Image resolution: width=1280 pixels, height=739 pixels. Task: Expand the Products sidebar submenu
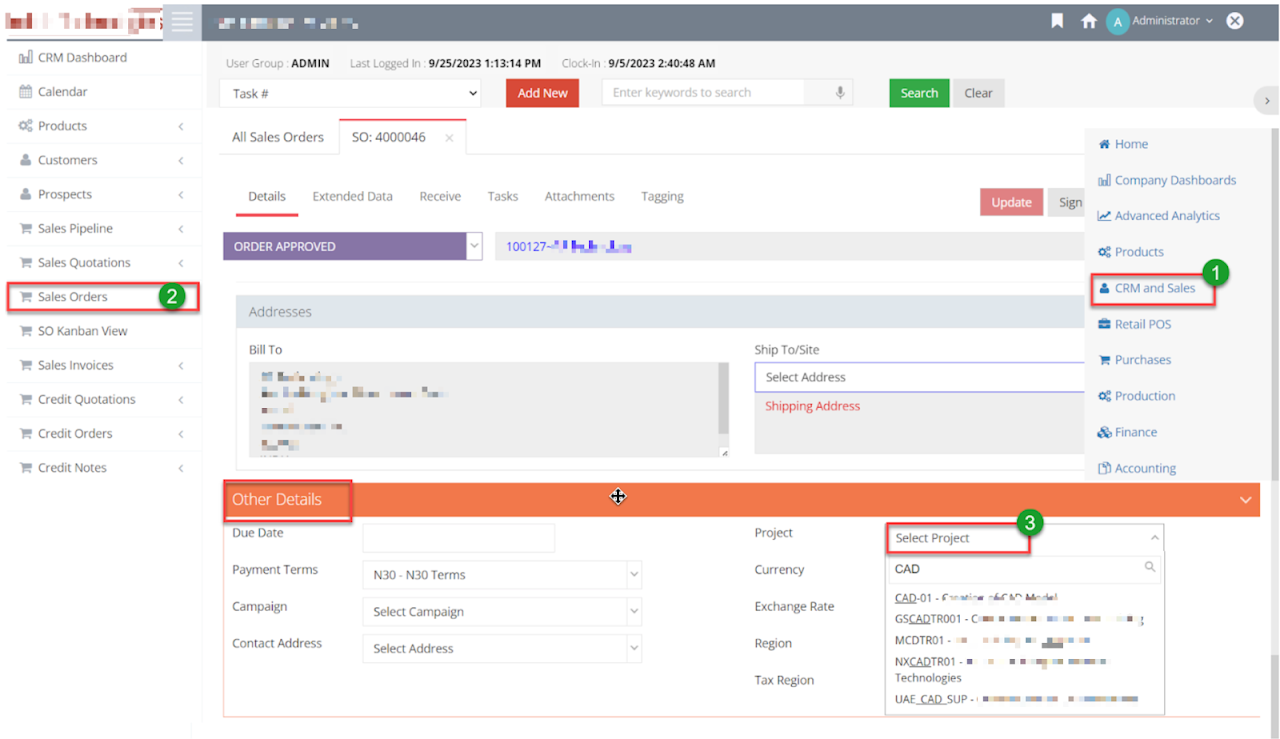coord(181,126)
